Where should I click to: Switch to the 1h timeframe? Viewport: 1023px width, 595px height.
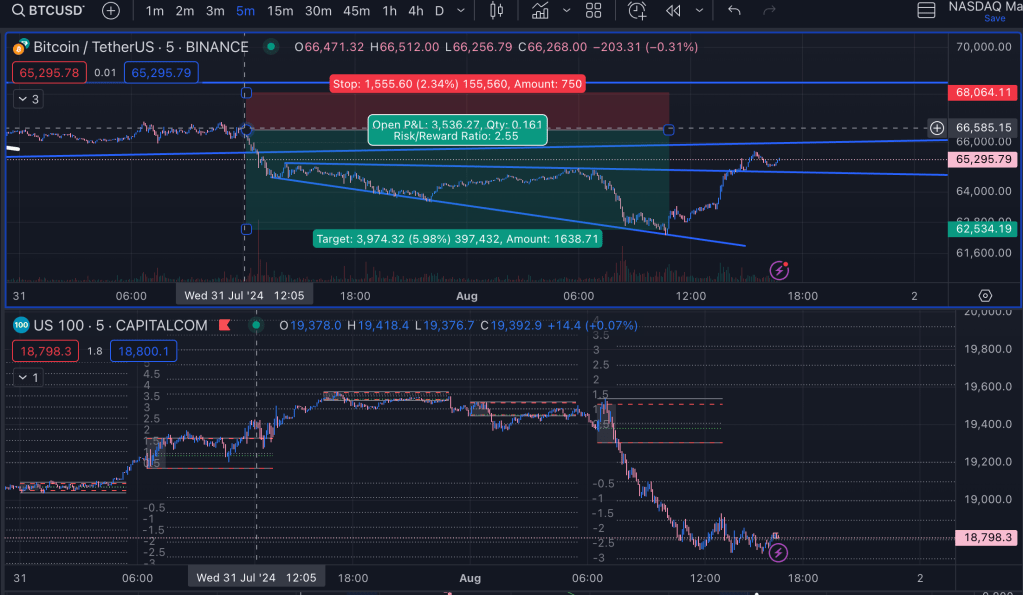390,11
